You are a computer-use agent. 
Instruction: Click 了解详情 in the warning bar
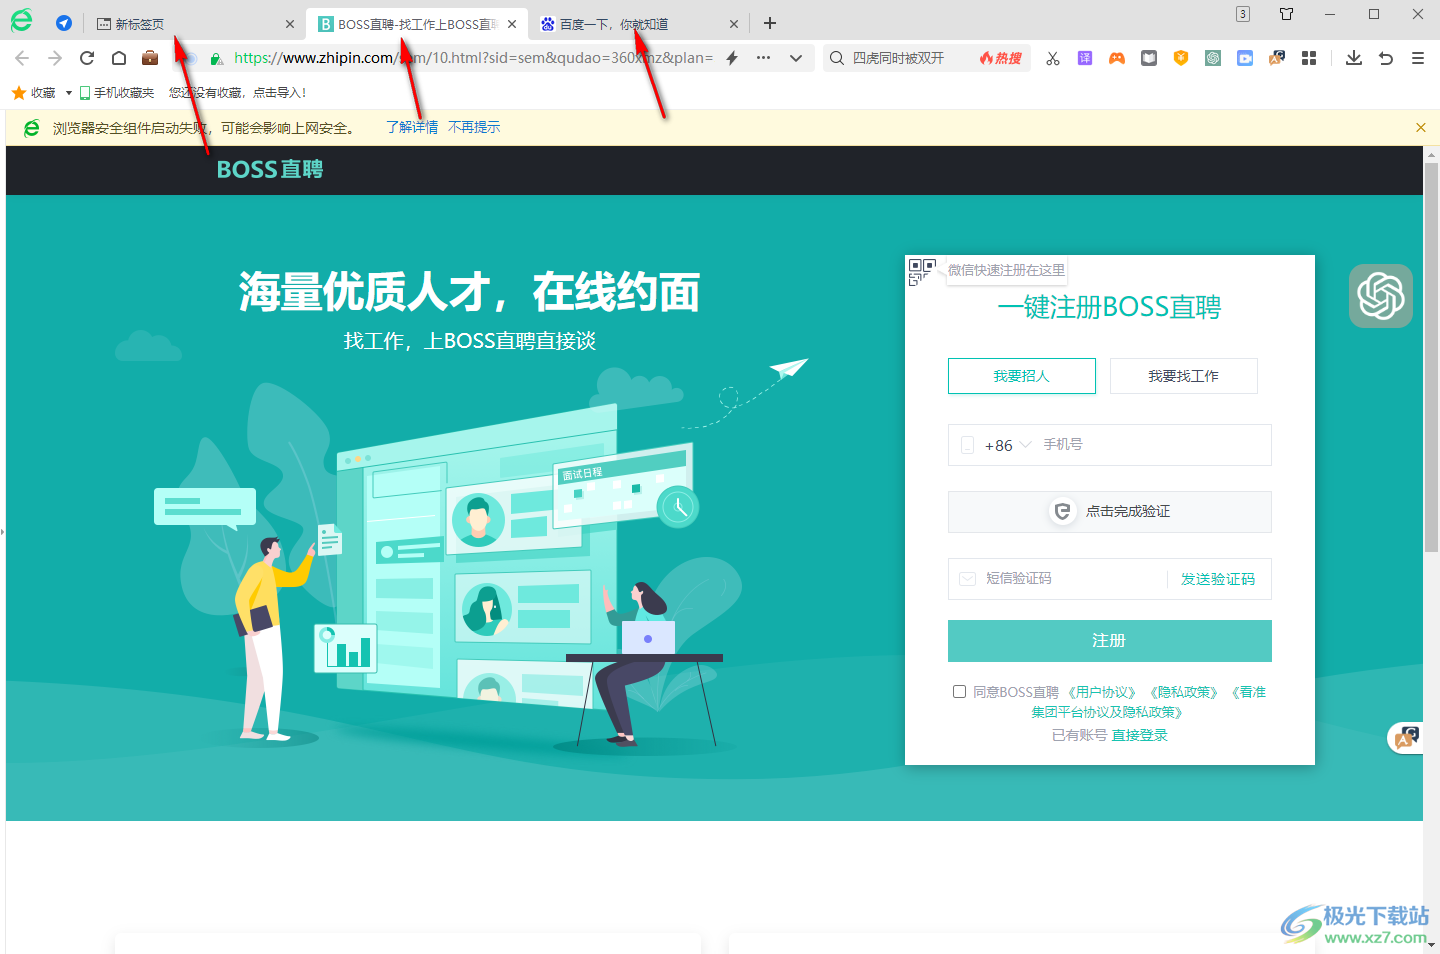coord(412,128)
